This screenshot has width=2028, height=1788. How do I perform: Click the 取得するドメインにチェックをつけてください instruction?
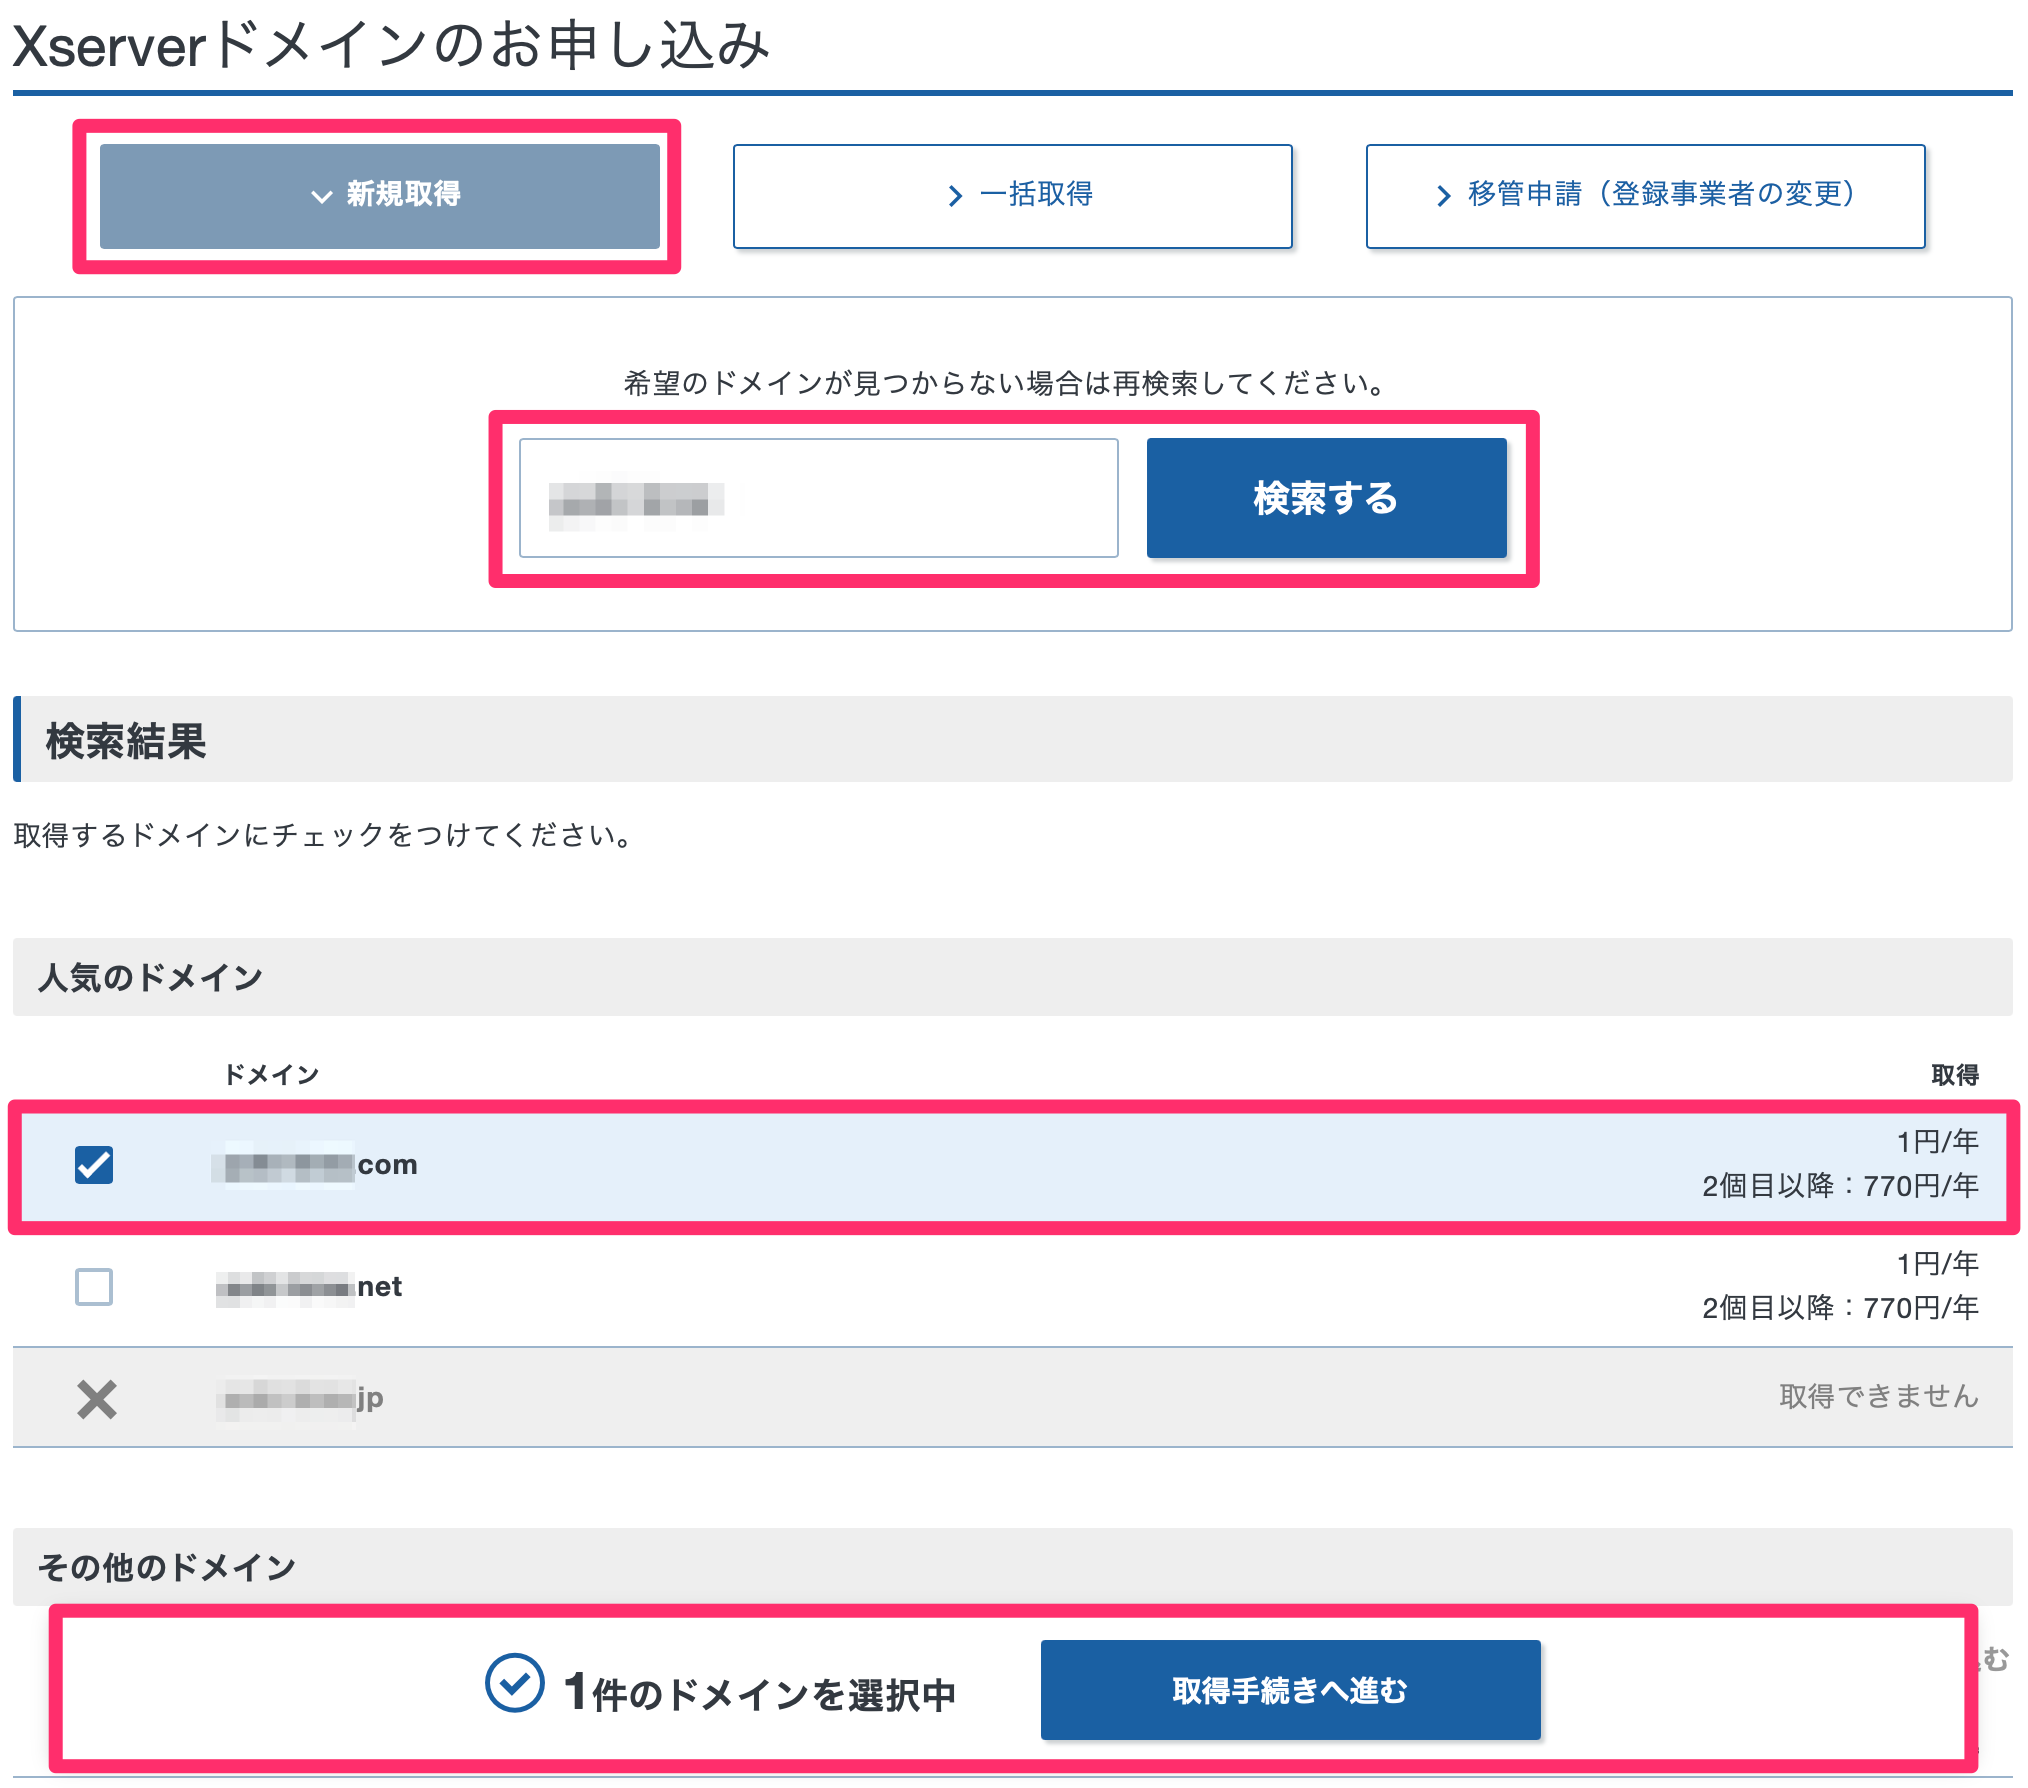coord(325,834)
